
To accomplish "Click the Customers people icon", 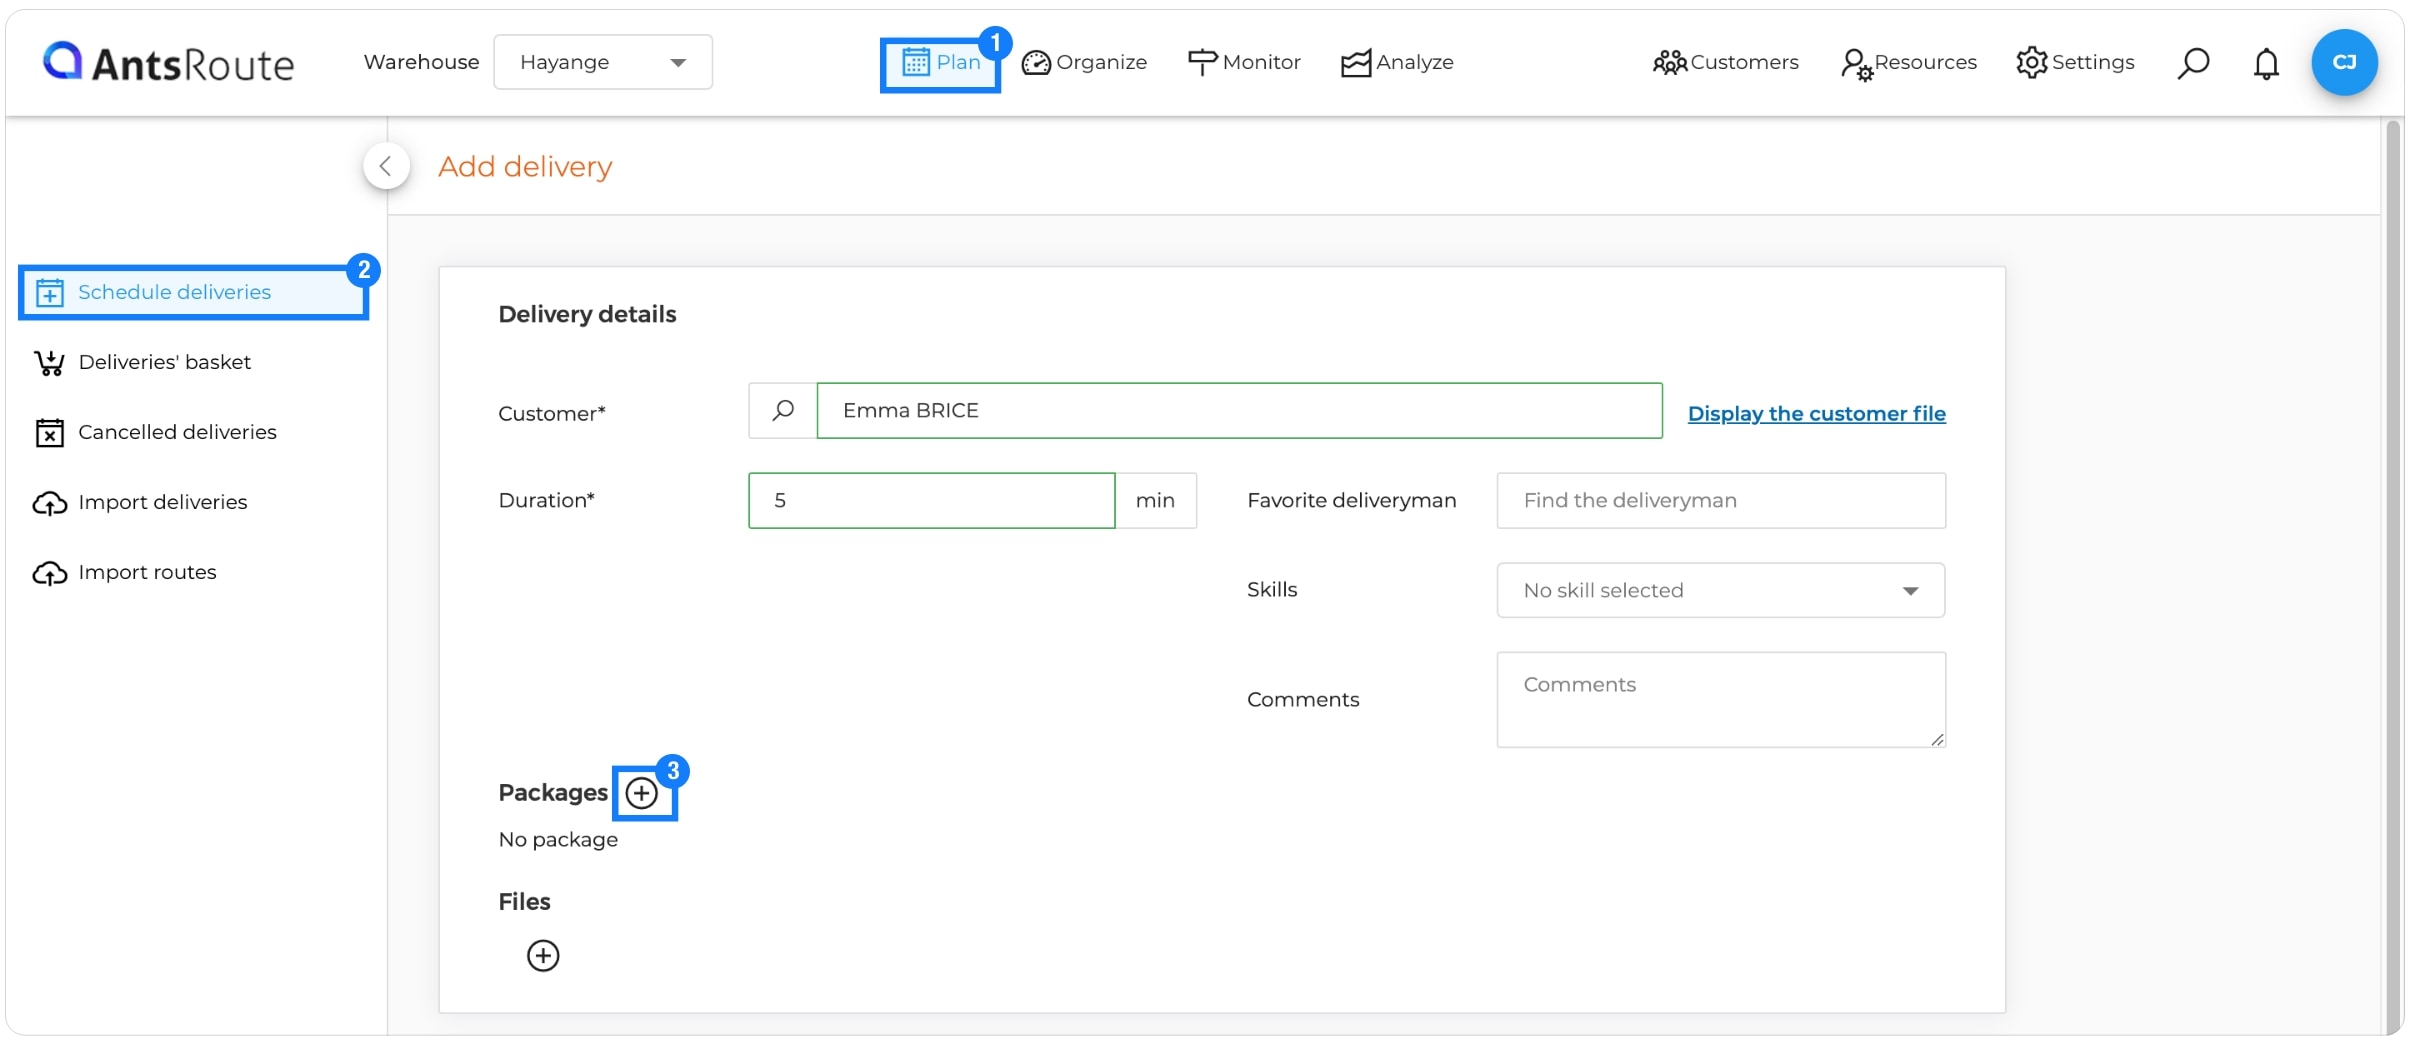I will (x=1669, y=63).
